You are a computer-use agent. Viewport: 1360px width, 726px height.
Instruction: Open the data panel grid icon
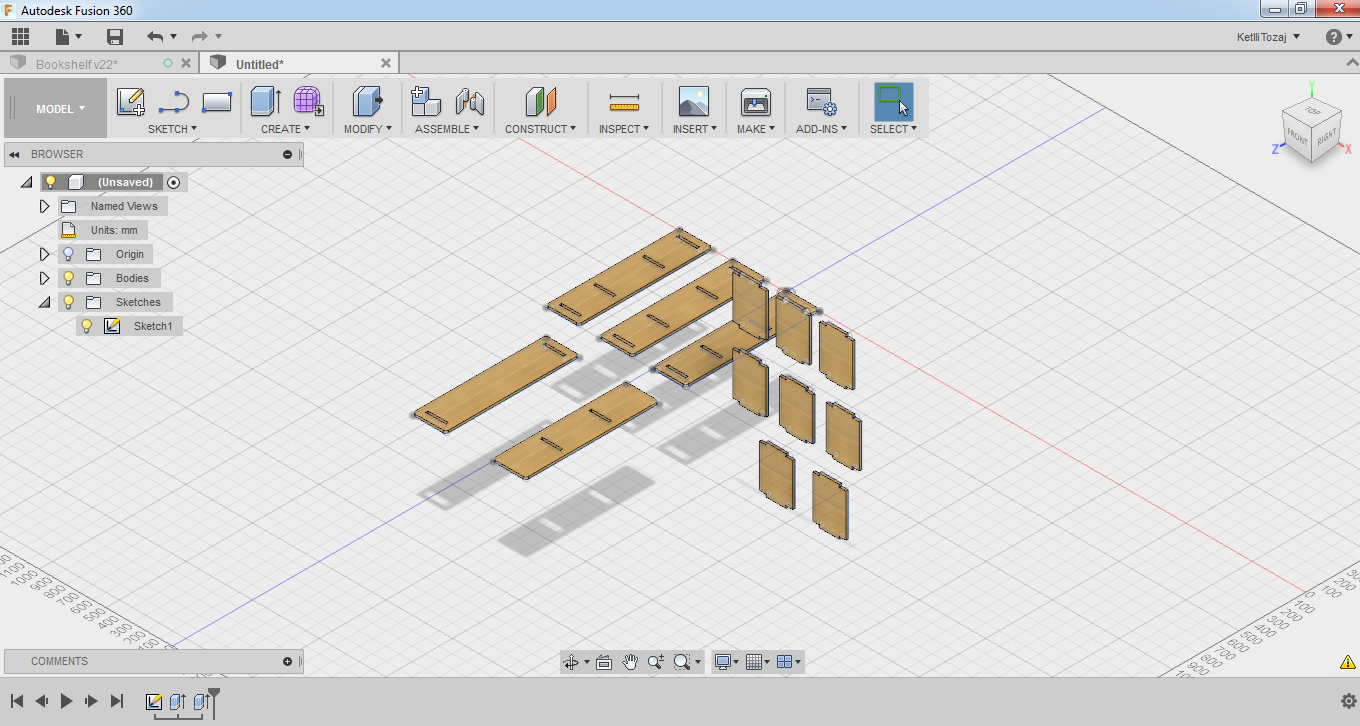[20, 37]
